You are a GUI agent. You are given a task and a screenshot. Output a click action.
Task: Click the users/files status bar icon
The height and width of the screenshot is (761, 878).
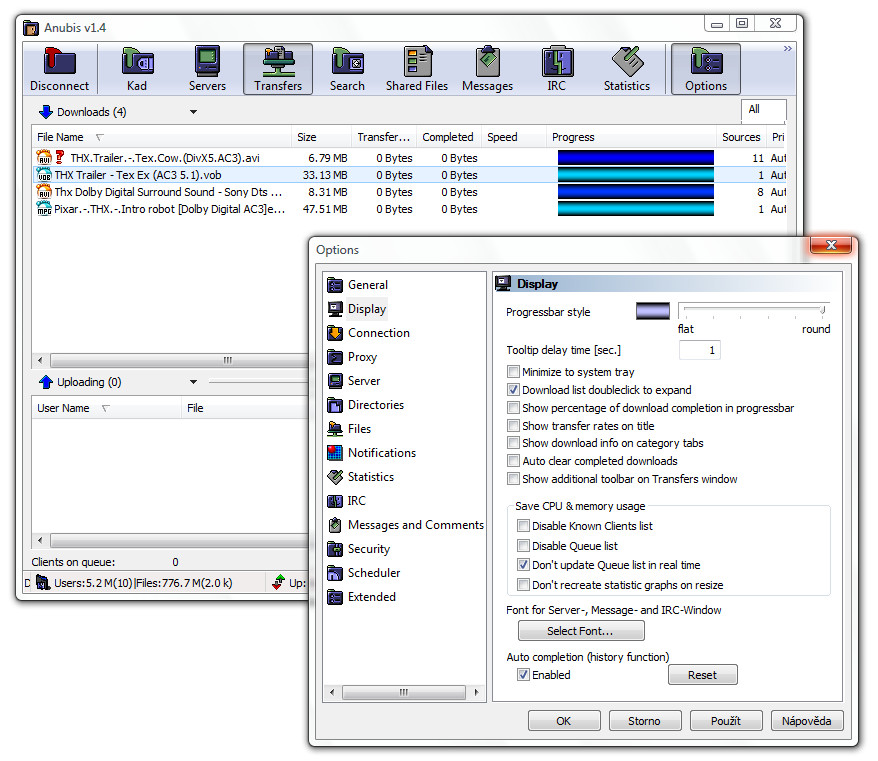tap(43, 583)
